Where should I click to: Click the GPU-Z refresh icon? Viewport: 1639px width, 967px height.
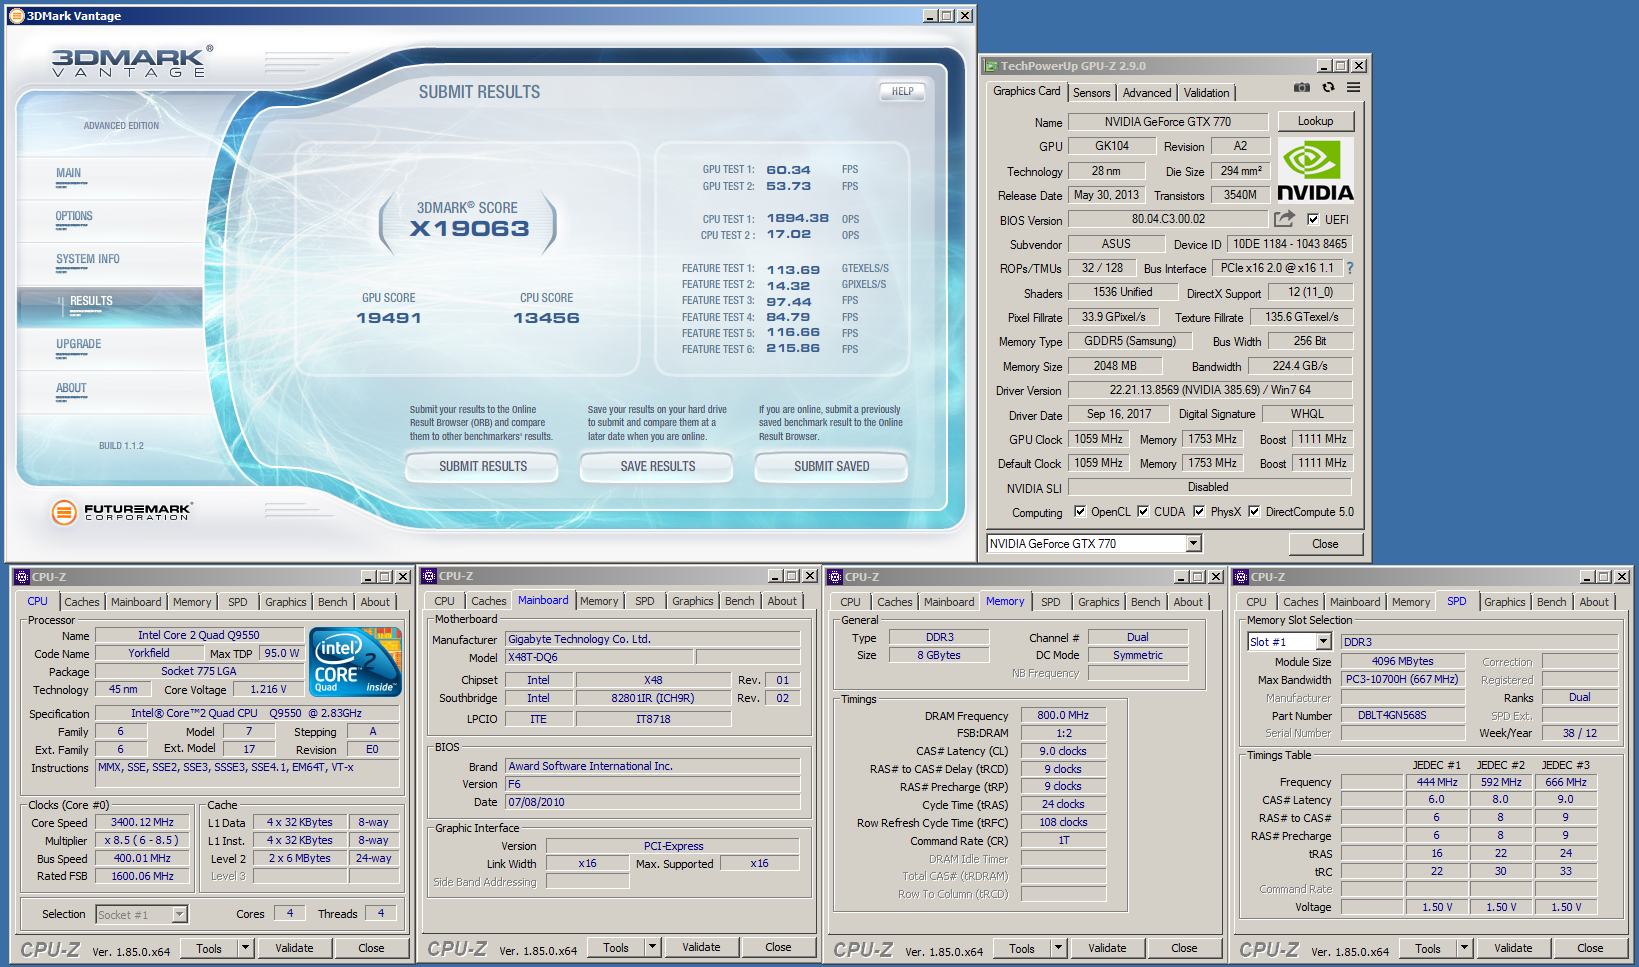coord(1328,88)
